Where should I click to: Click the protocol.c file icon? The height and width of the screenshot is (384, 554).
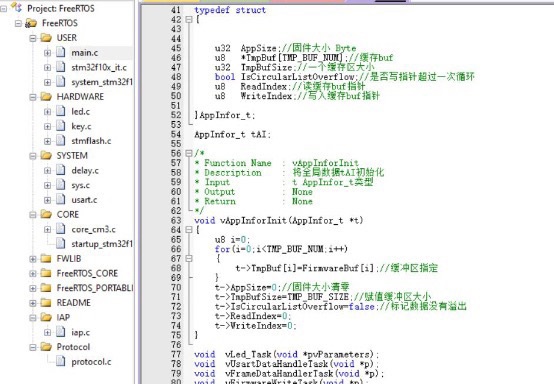point(61,361)
